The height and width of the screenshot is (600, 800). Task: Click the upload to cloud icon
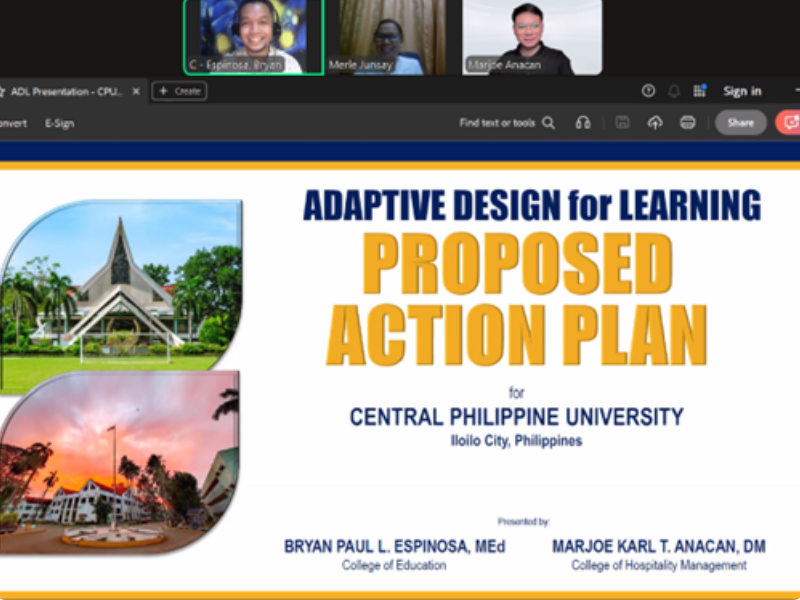tap(655, 123)
